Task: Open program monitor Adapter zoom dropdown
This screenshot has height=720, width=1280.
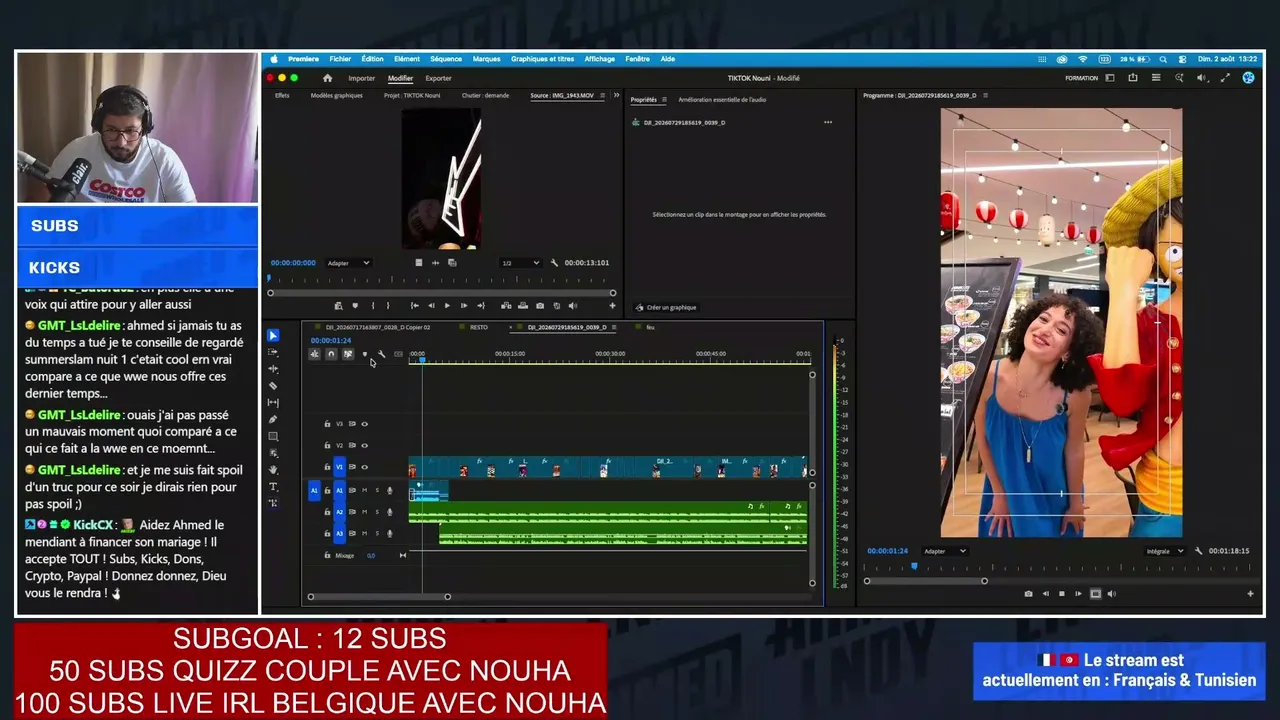Action: (x=945, y=551)
